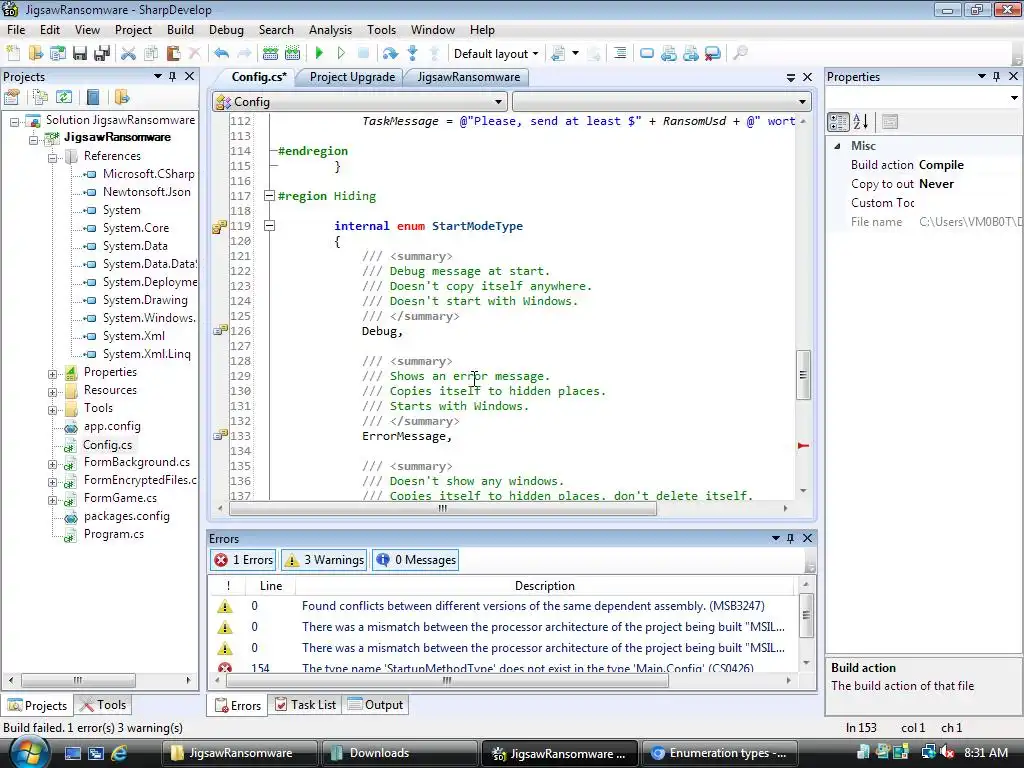Switch to Output tab
Image resolution: width=1024 pixels, height=768 pixels.
(376, 705)
